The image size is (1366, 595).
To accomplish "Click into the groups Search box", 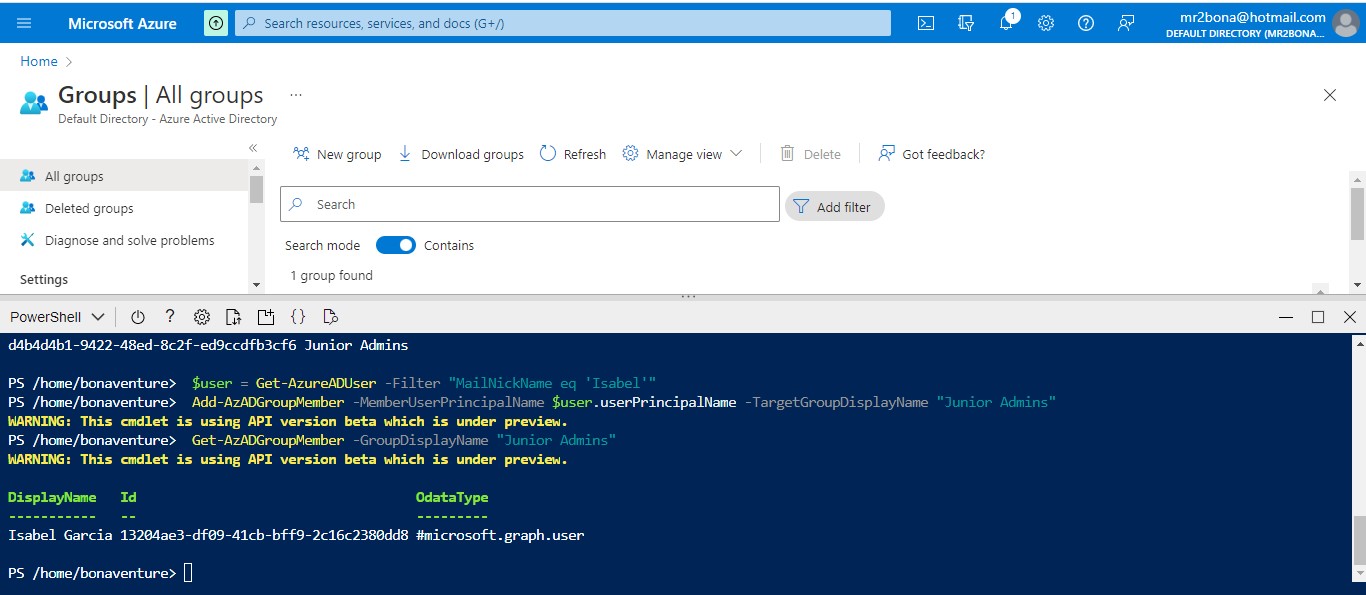I will point(530,204).
